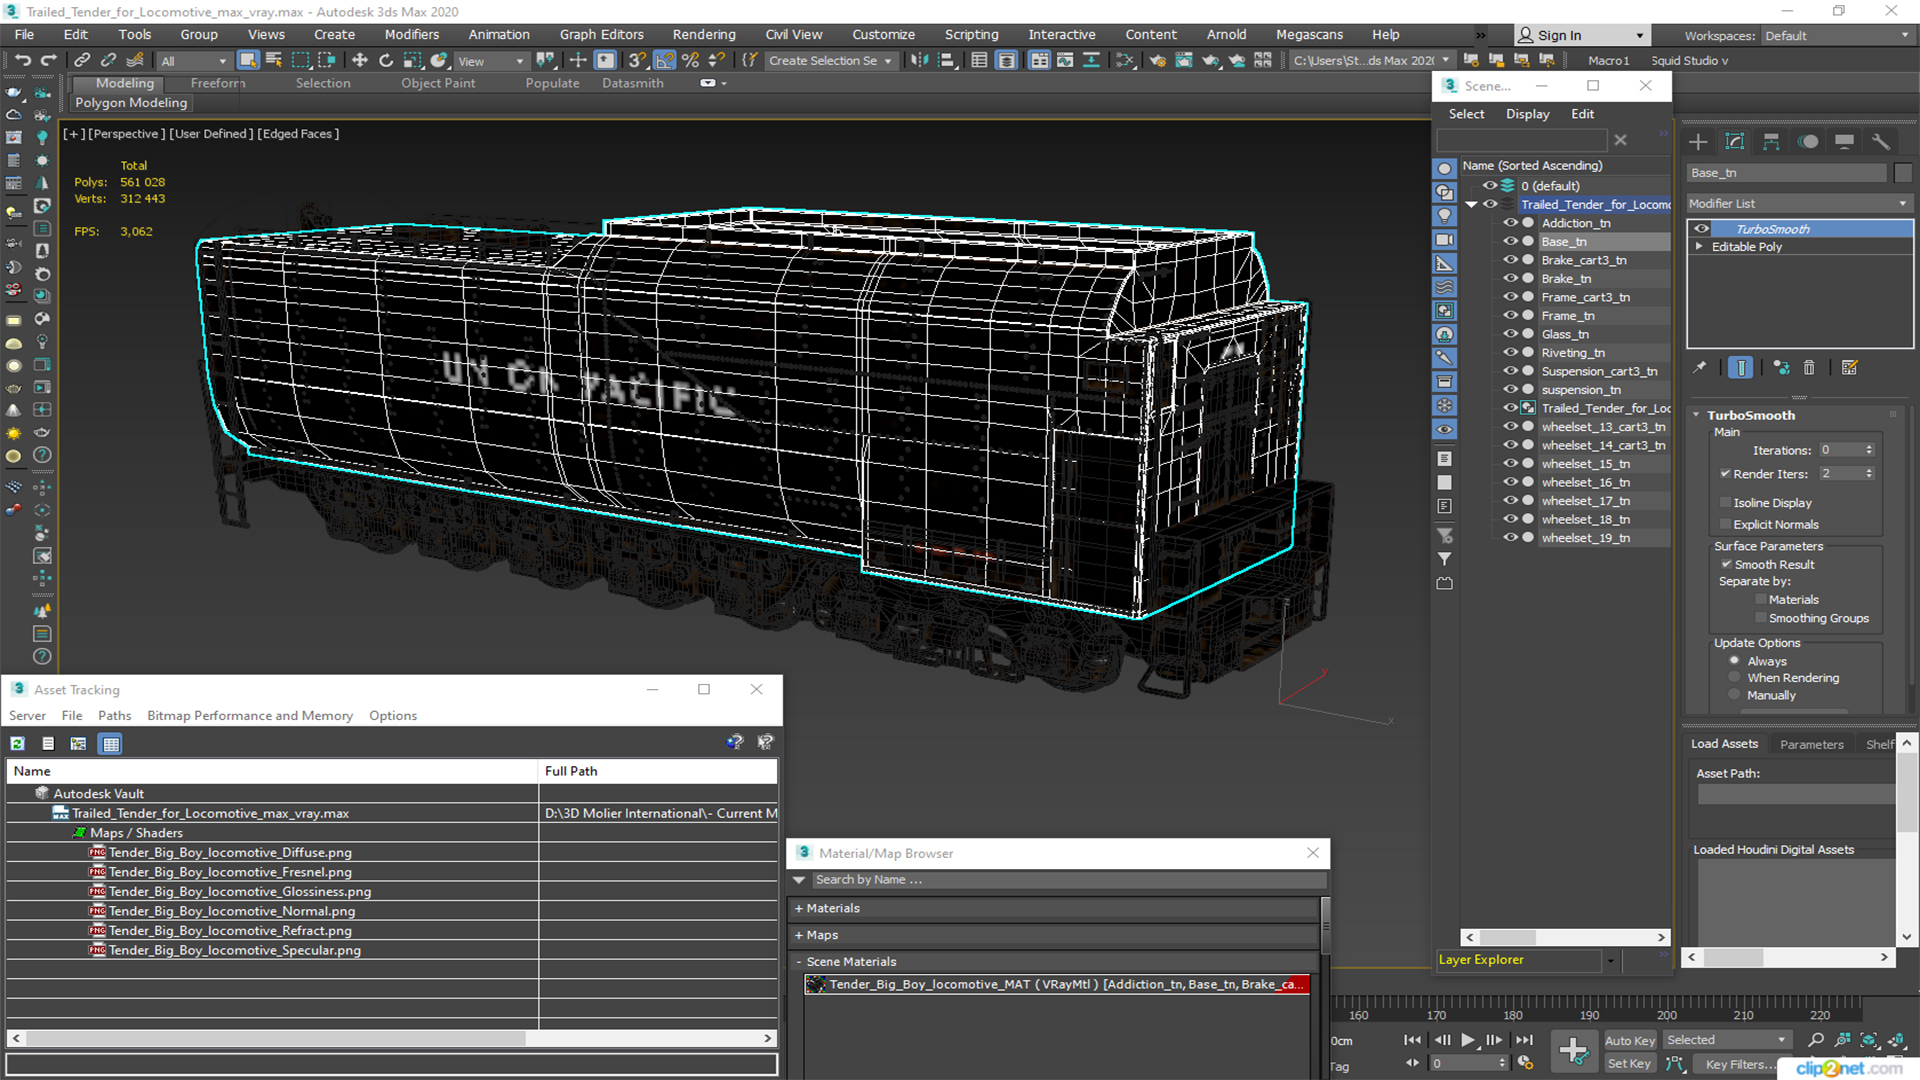This screenshot has width=1920, height=1080.
Task: Toggle the Angle Snap icon
Action: 665,61
